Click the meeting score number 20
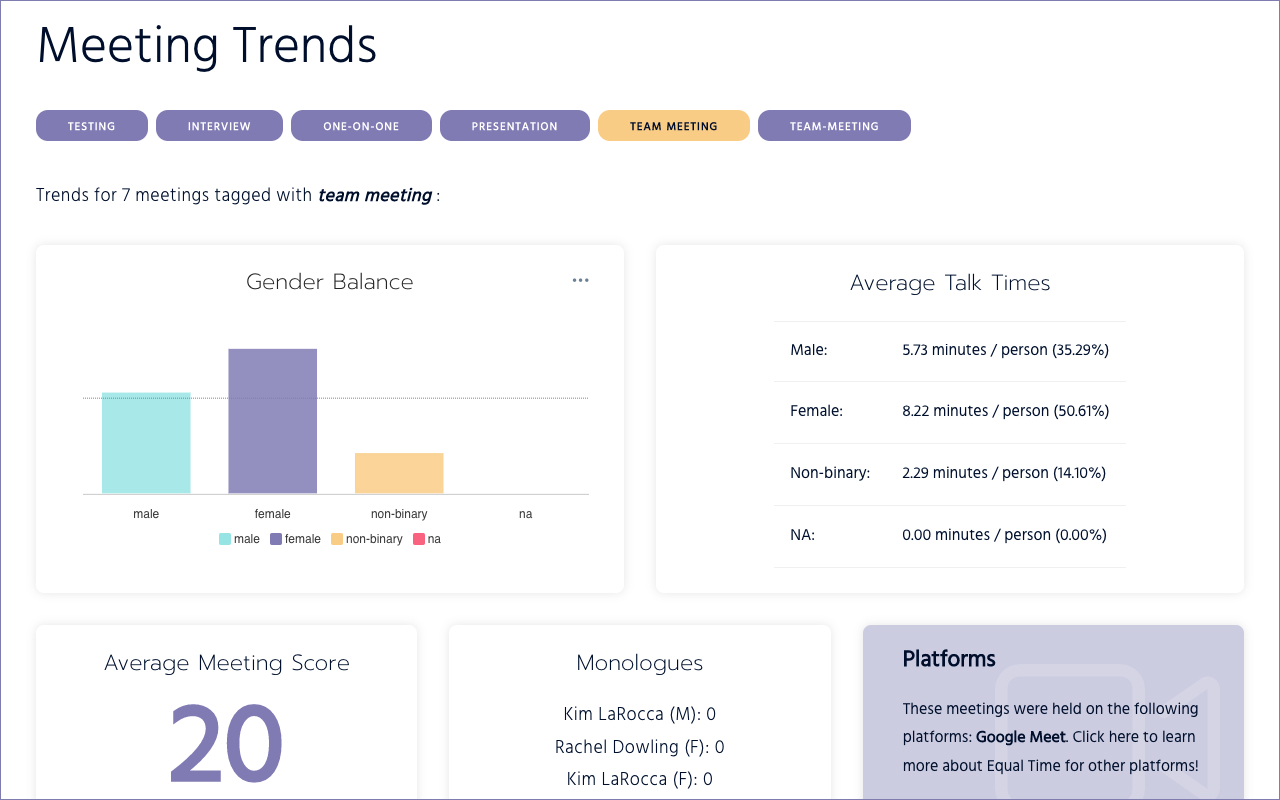The width and height of the screenshot is (1280, 800). (x=227, y=745)
